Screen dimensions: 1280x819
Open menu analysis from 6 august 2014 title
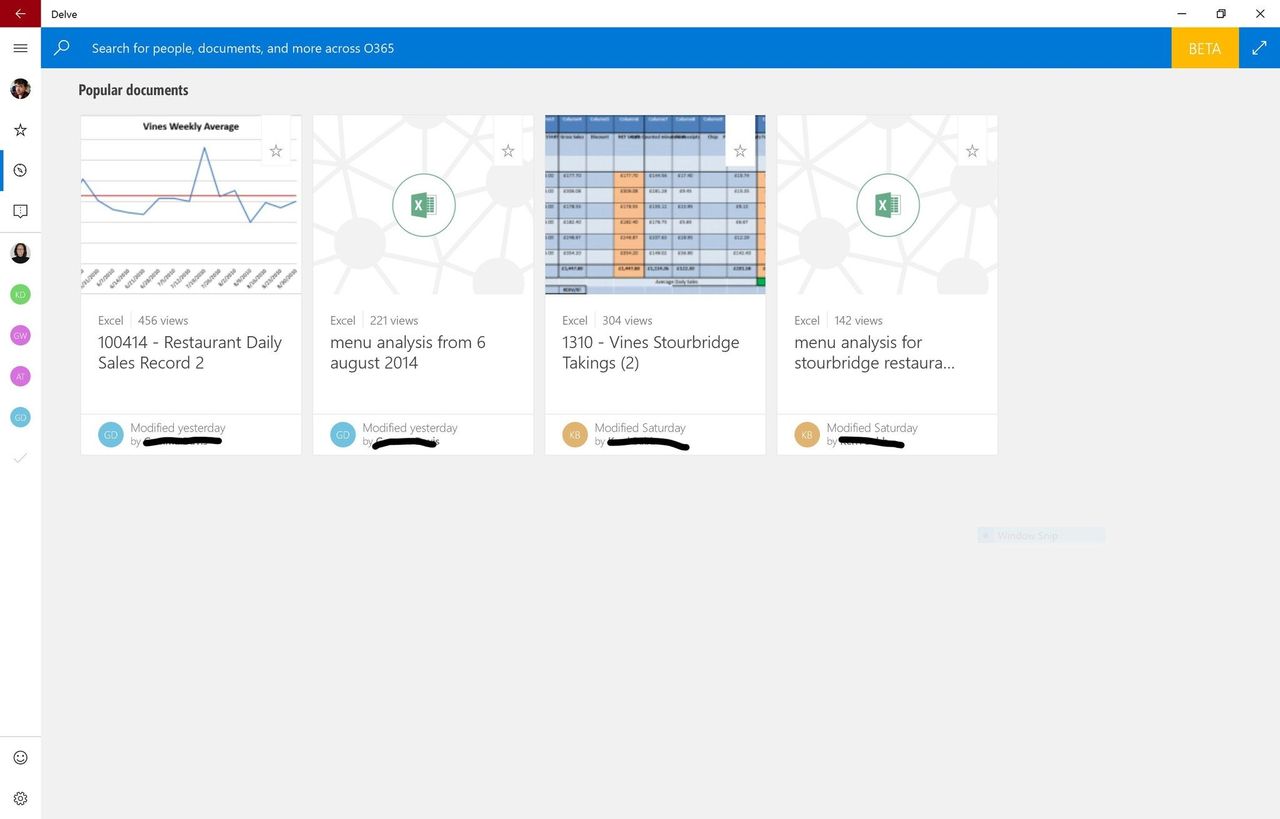[x=408, y=352]
